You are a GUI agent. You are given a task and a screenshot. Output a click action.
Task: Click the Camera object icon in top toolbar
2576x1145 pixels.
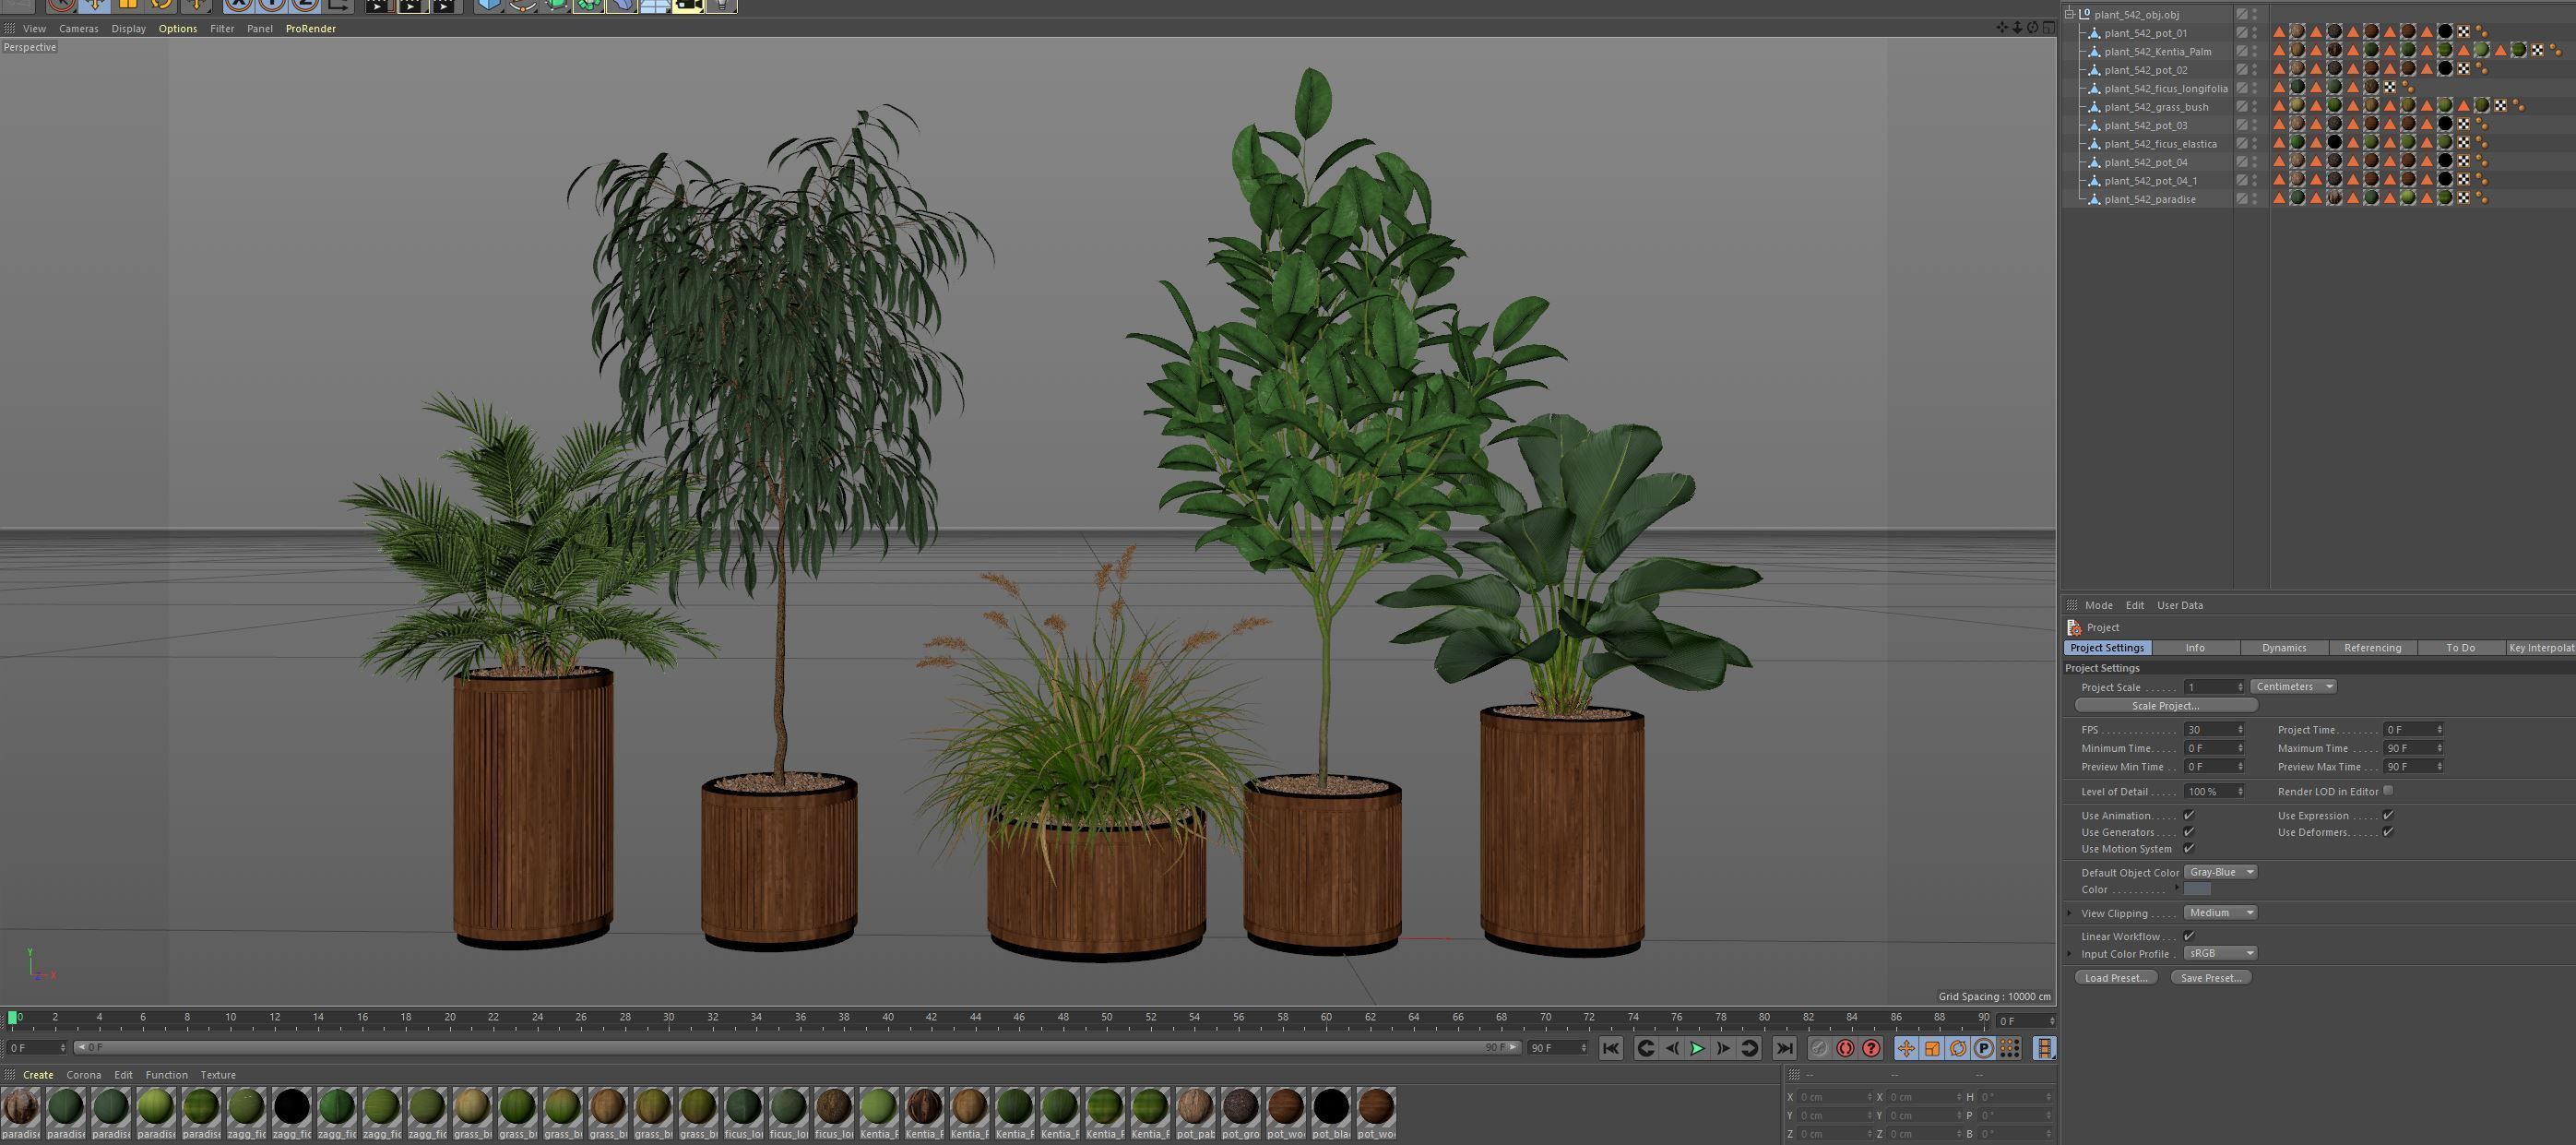688,5
